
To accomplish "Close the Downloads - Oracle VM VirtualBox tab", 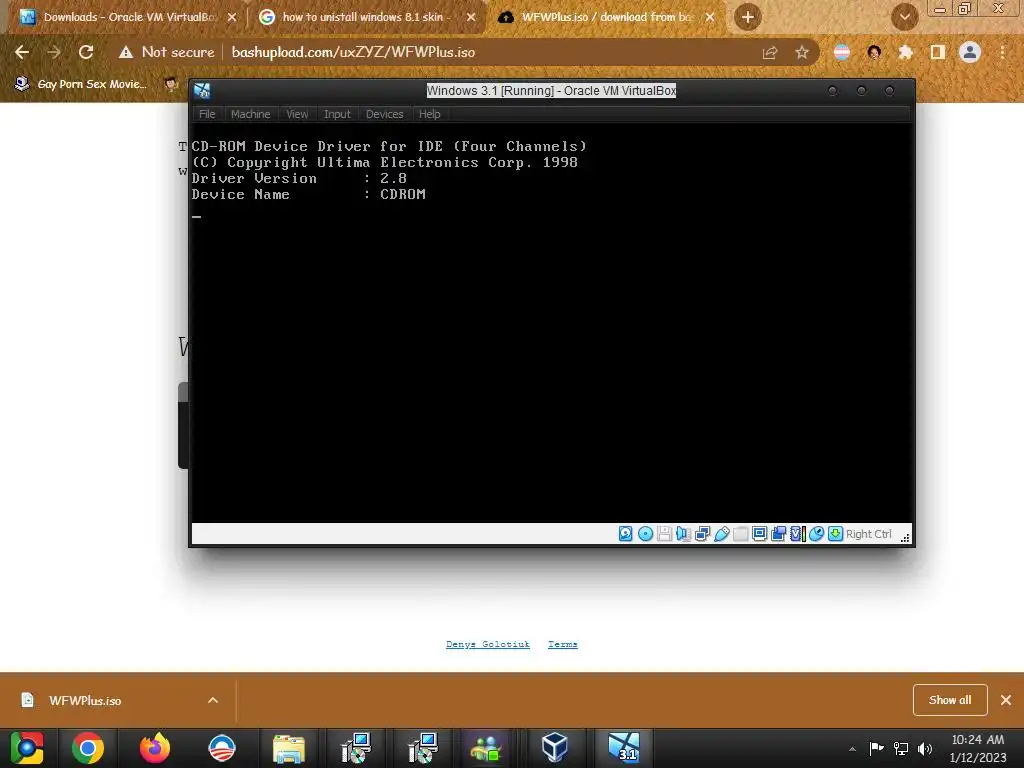I will (x=232, y=17).
